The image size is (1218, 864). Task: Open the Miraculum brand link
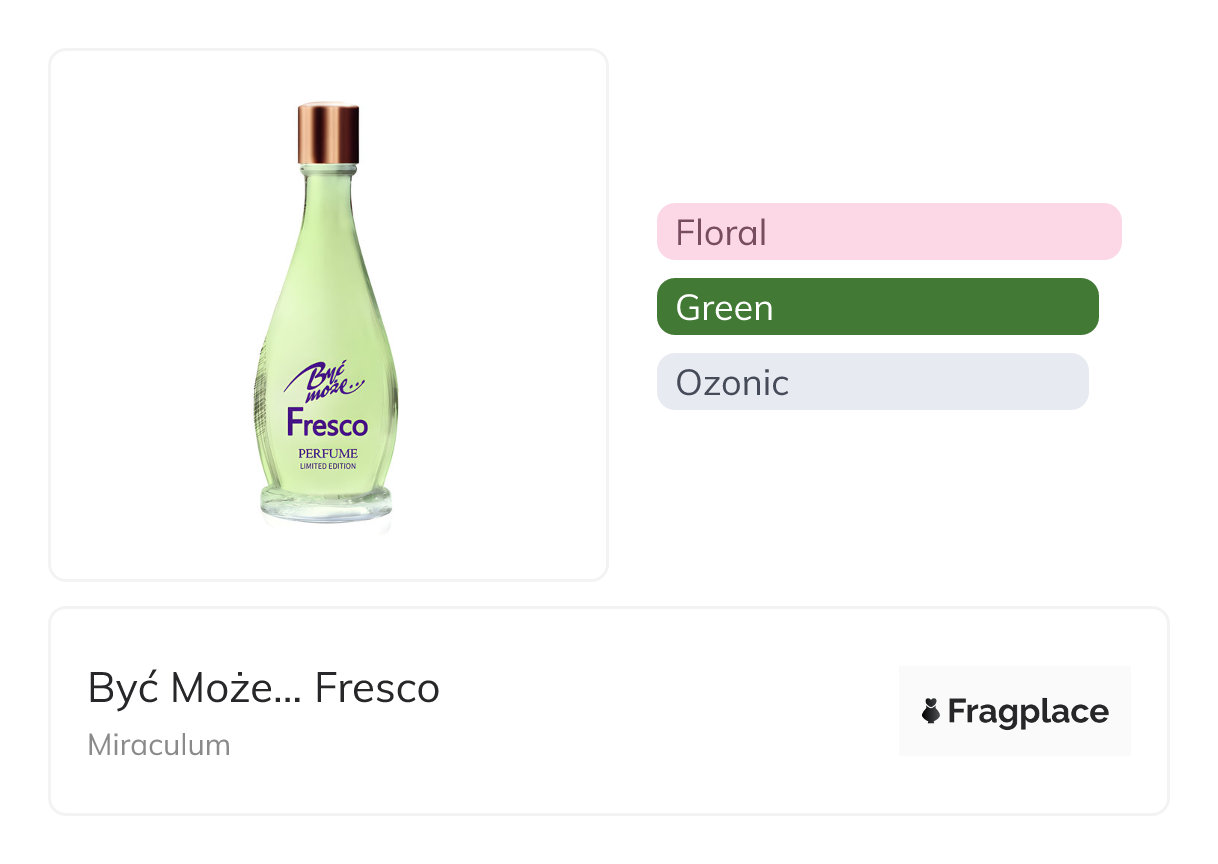pos(159,745)
